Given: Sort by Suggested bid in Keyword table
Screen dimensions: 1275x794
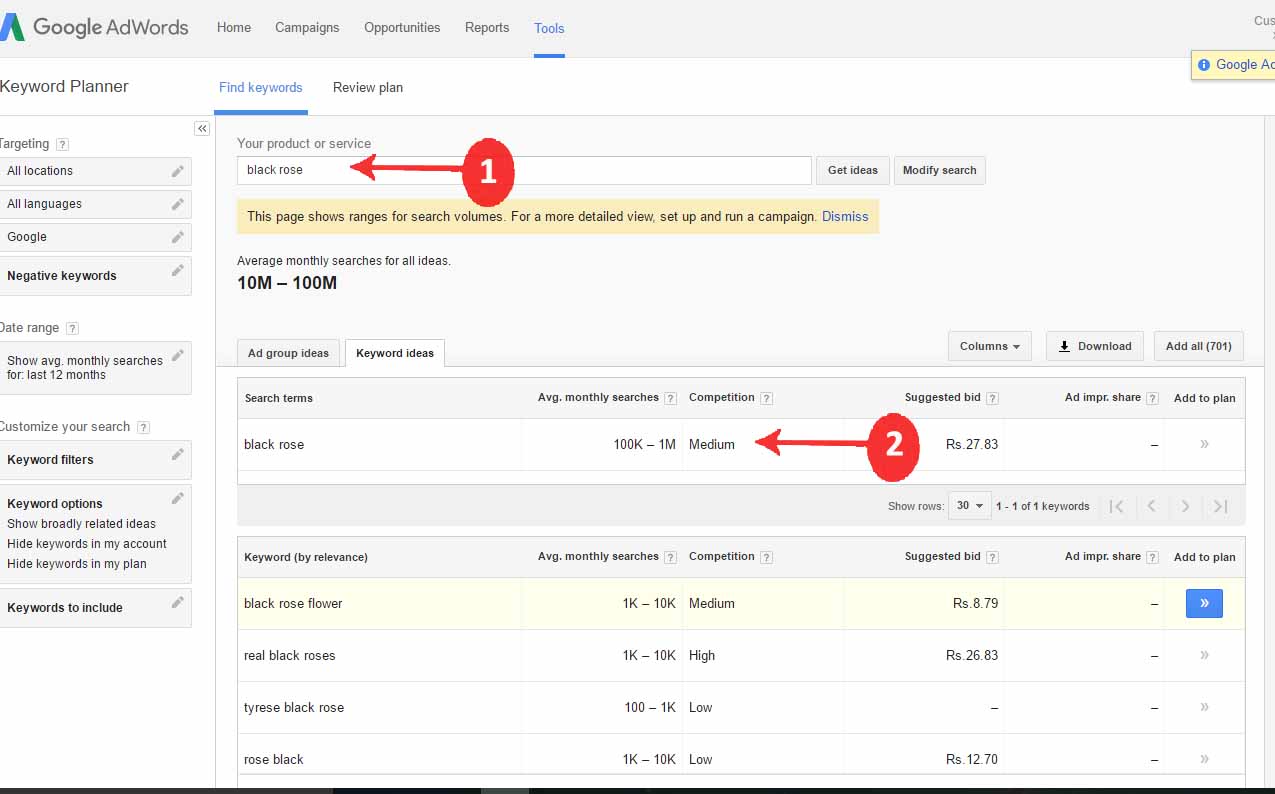Looking at the screenshot, I should [x=942, y=557].
